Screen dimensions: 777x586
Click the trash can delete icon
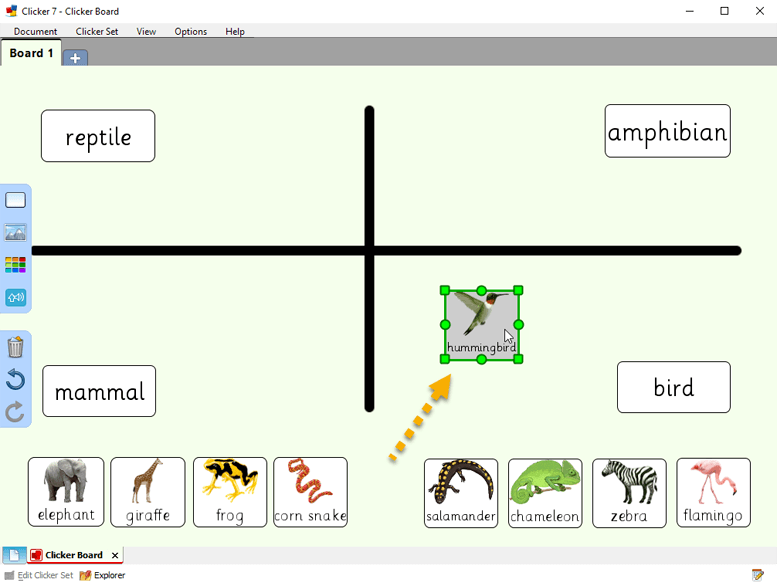15,348
